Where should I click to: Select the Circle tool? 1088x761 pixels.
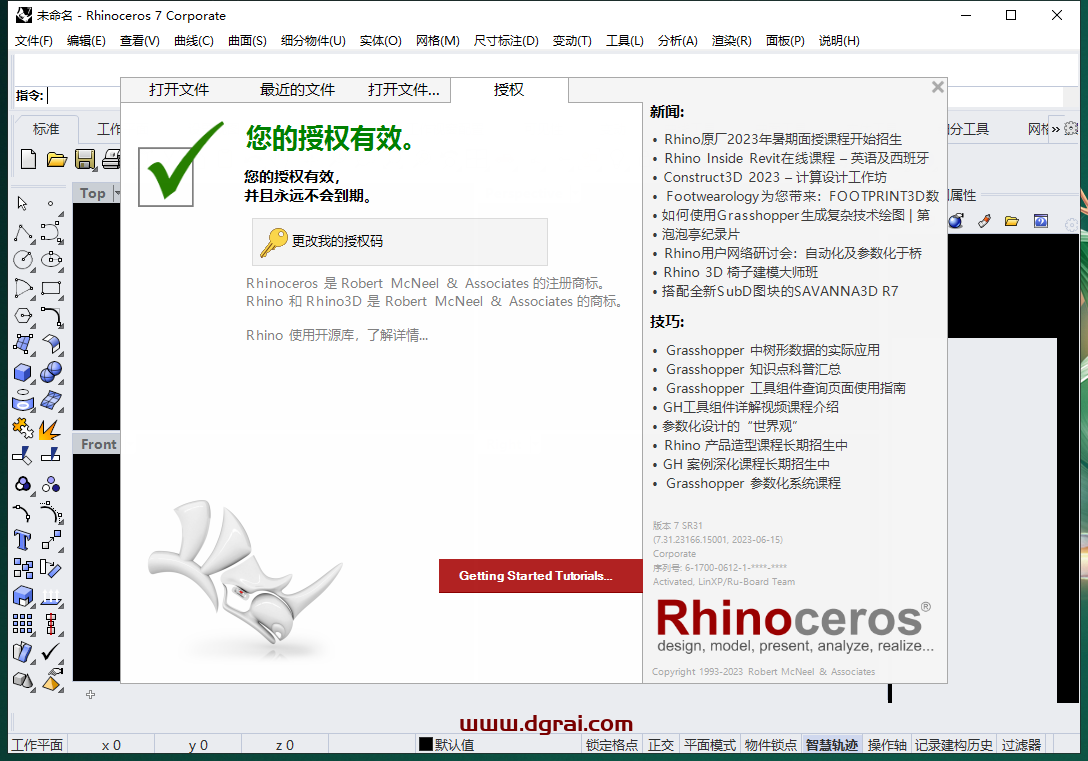[23, 259]
